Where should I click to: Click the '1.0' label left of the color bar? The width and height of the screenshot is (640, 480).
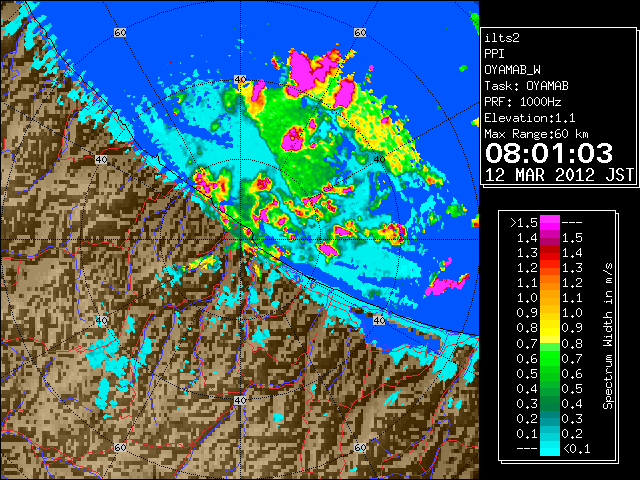527,298
